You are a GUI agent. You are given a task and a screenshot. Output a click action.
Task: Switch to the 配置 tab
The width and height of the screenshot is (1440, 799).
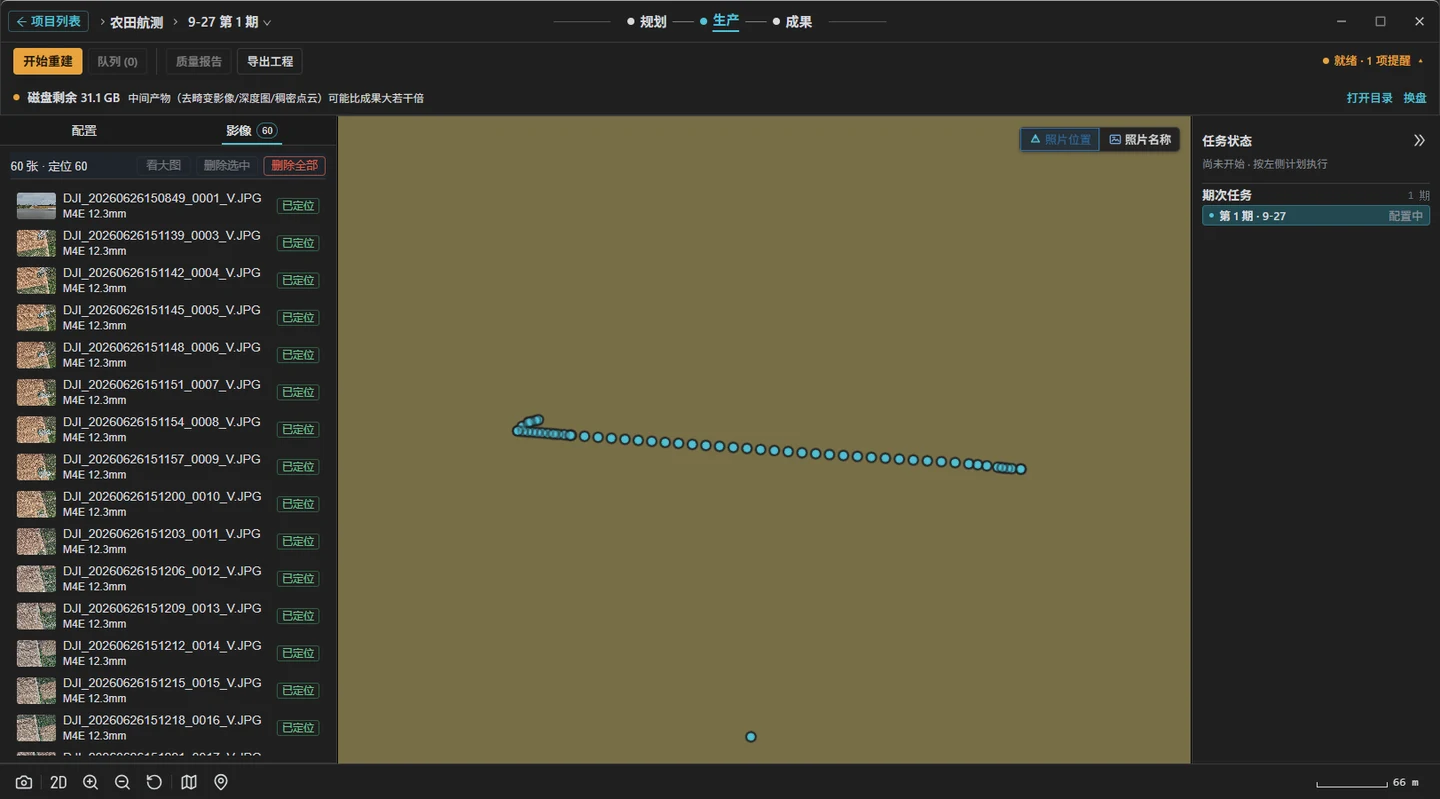[x=84, y=131]
